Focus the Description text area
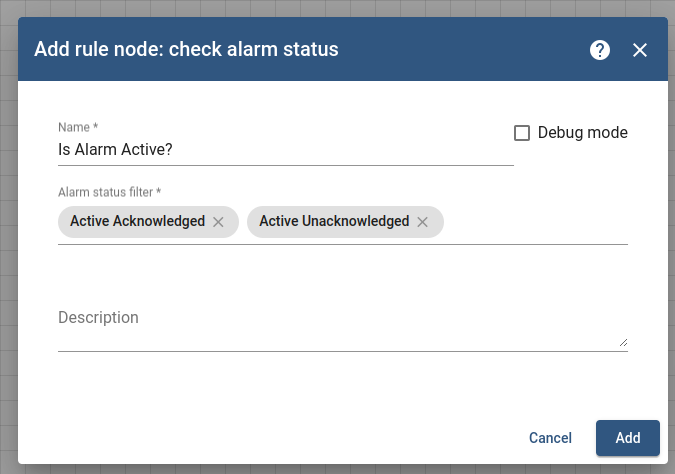The width and height of the screenshot is (675, 474). pos(343,326)
